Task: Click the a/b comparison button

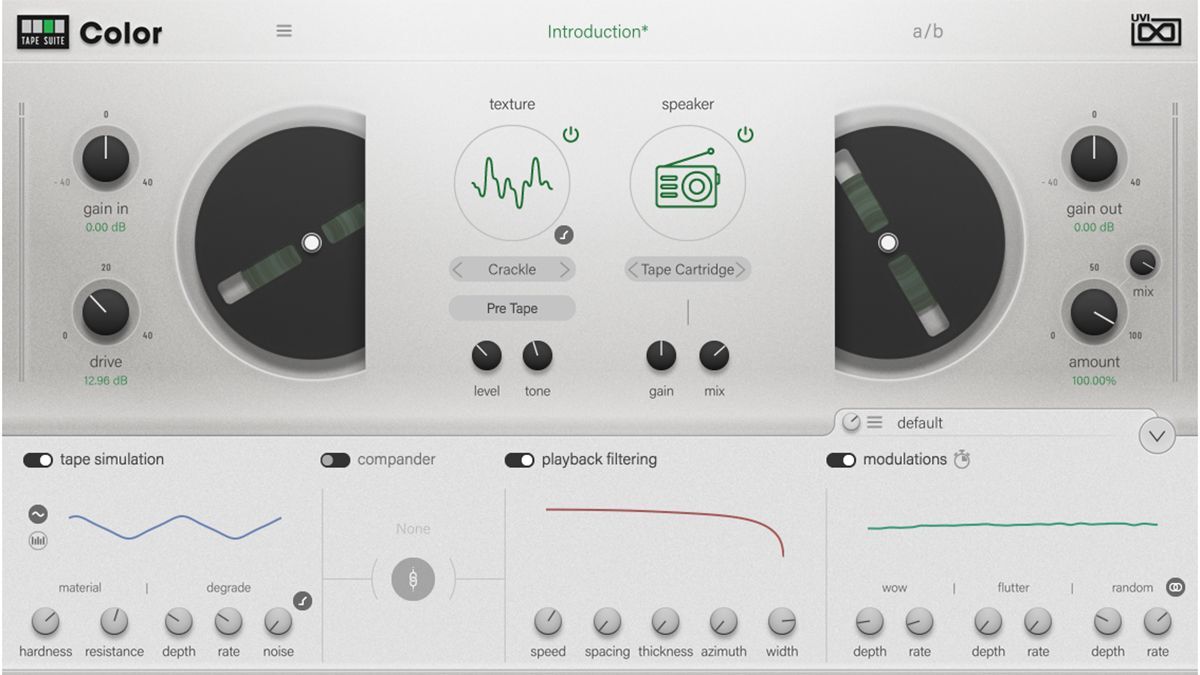Action: point(928,31)
